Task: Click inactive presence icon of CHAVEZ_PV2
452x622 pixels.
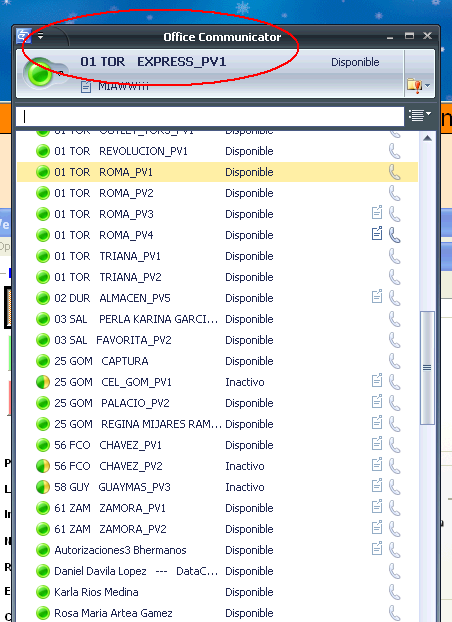Action: 43,466
